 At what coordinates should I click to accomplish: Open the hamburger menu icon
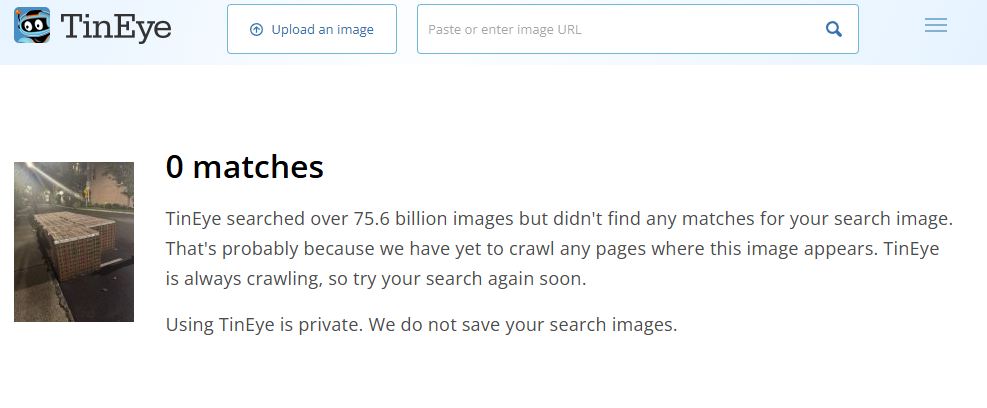935,25
